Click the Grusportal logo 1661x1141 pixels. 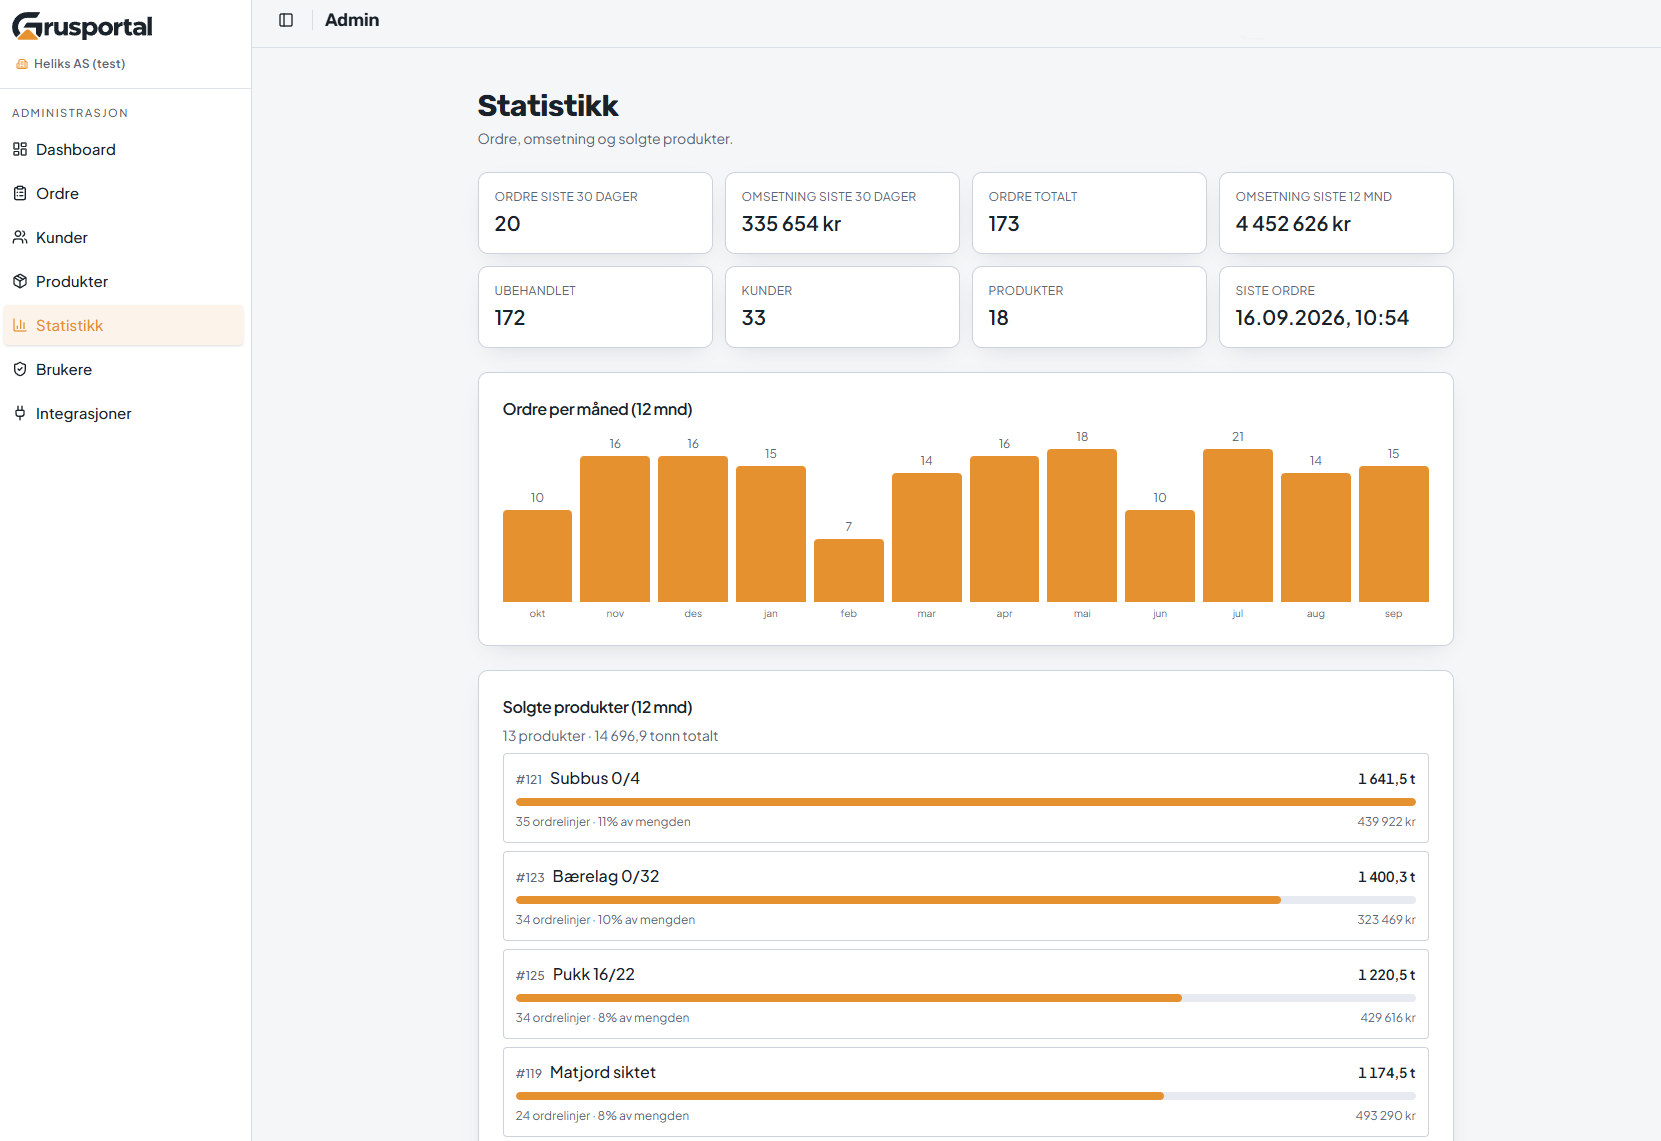click(82, 26)
